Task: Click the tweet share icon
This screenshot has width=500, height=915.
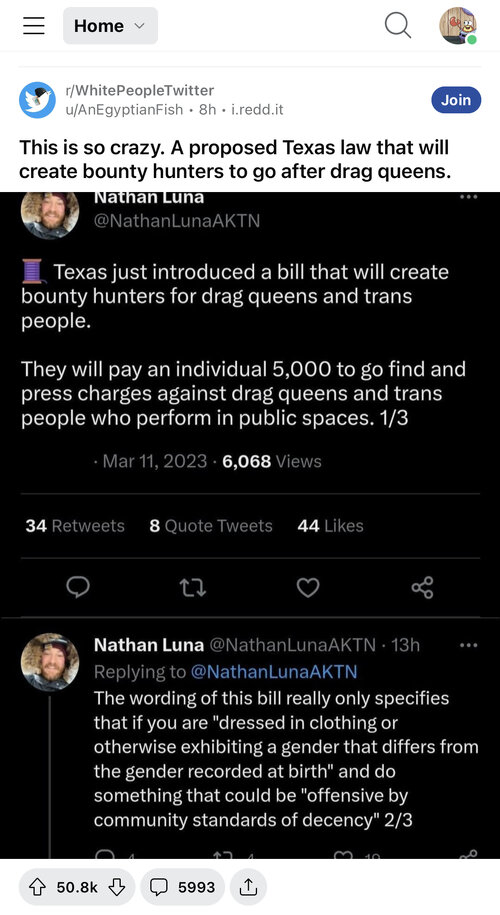Action: click(422, 588)
